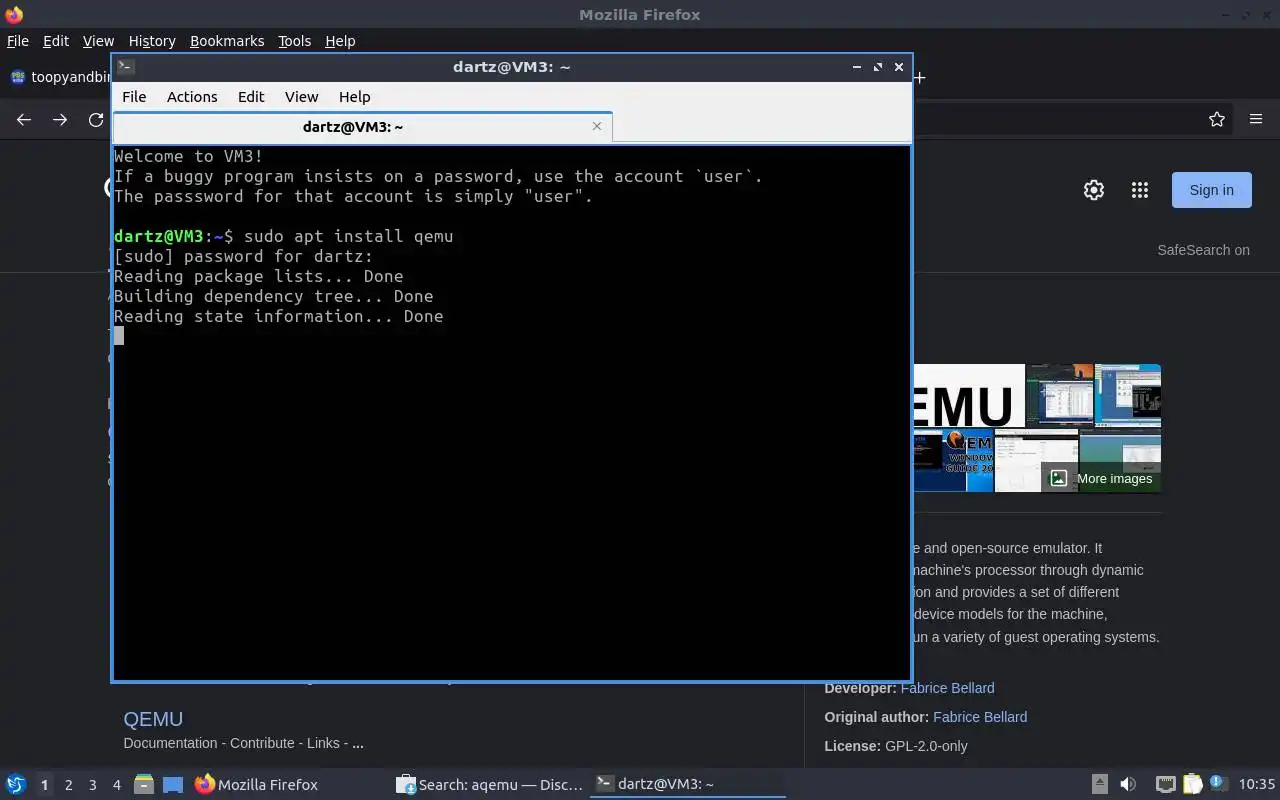Open Firefox Edit menu
1280x800 pixels.
tap(56, 41)
